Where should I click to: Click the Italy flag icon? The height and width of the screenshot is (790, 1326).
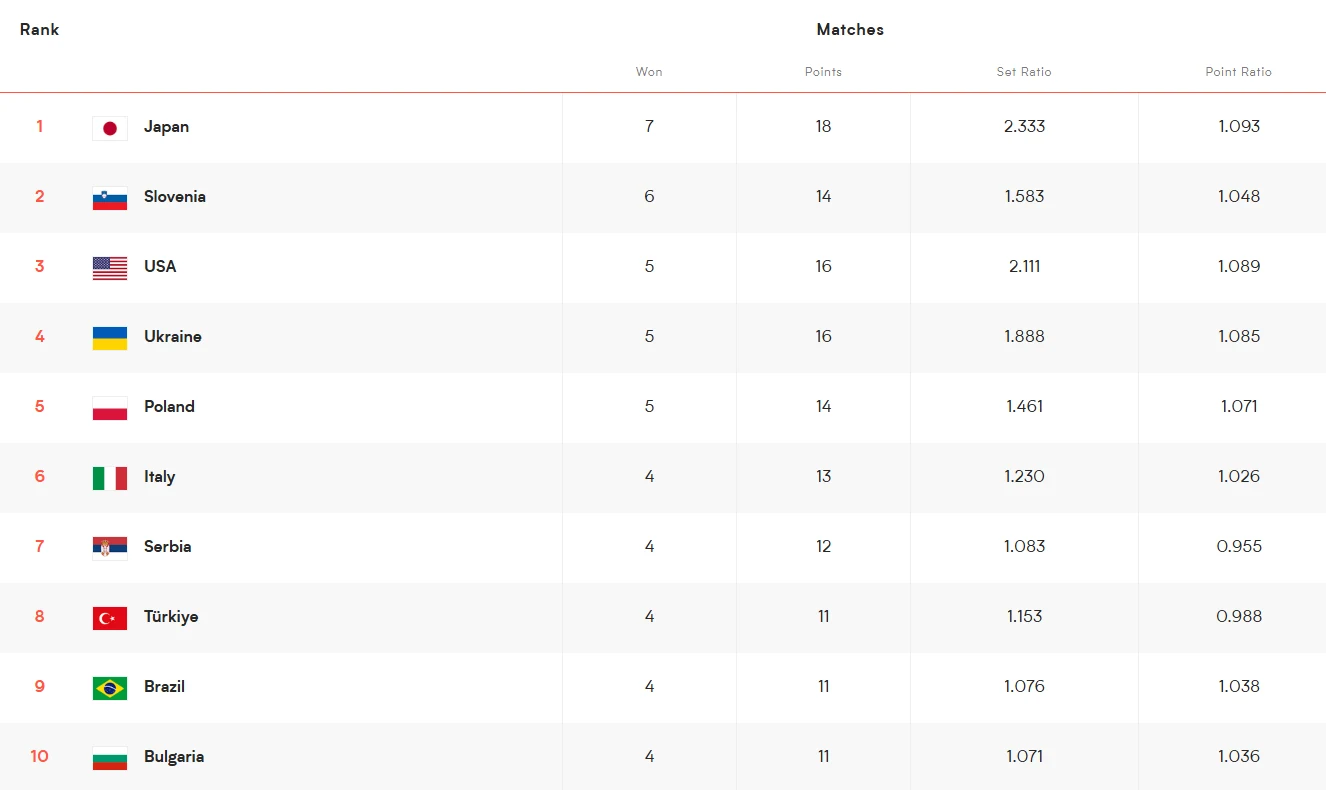[x=110, y=478]
